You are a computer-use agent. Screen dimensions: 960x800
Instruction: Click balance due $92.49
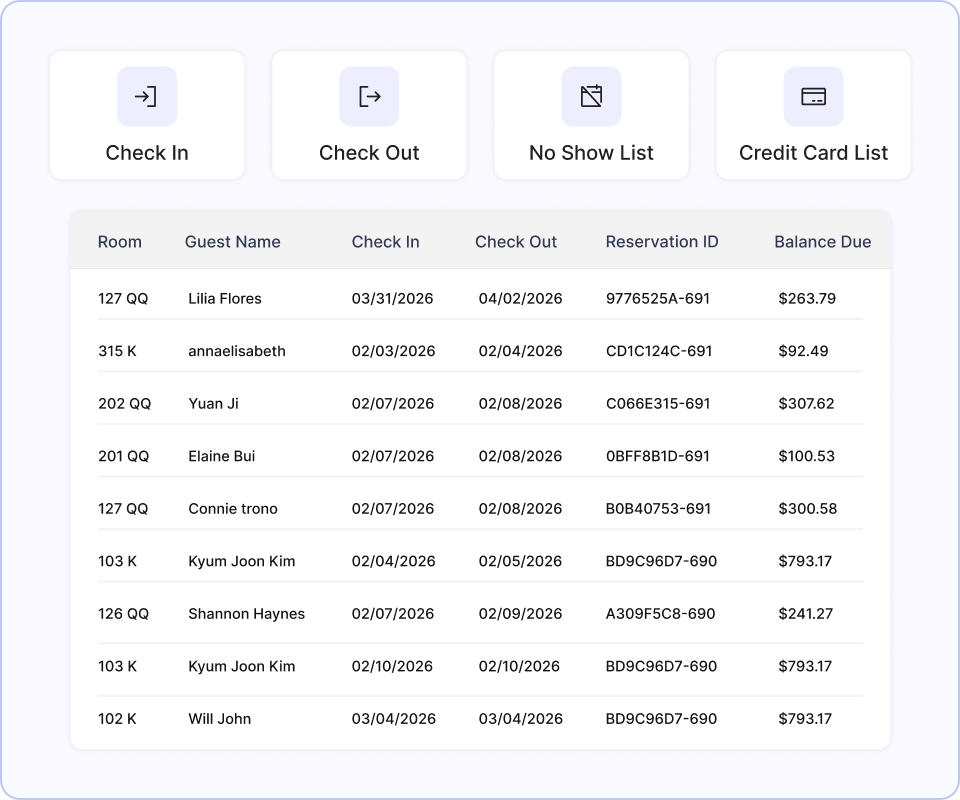803,351
